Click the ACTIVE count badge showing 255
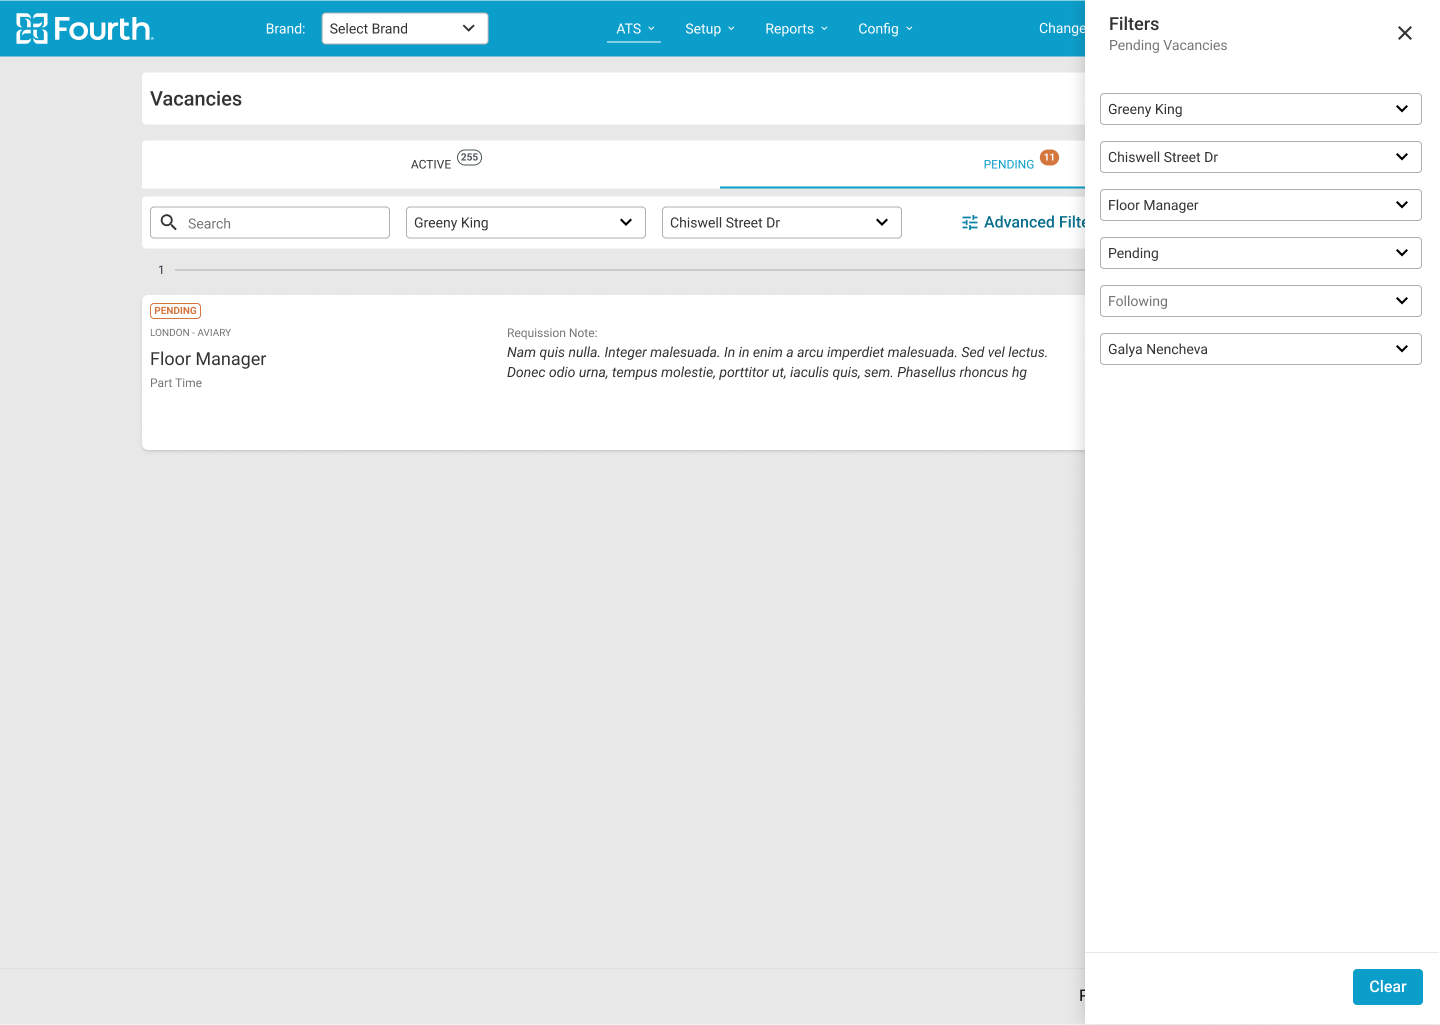This screenshot has width=1440, height=1025. [x=468, y=157]
